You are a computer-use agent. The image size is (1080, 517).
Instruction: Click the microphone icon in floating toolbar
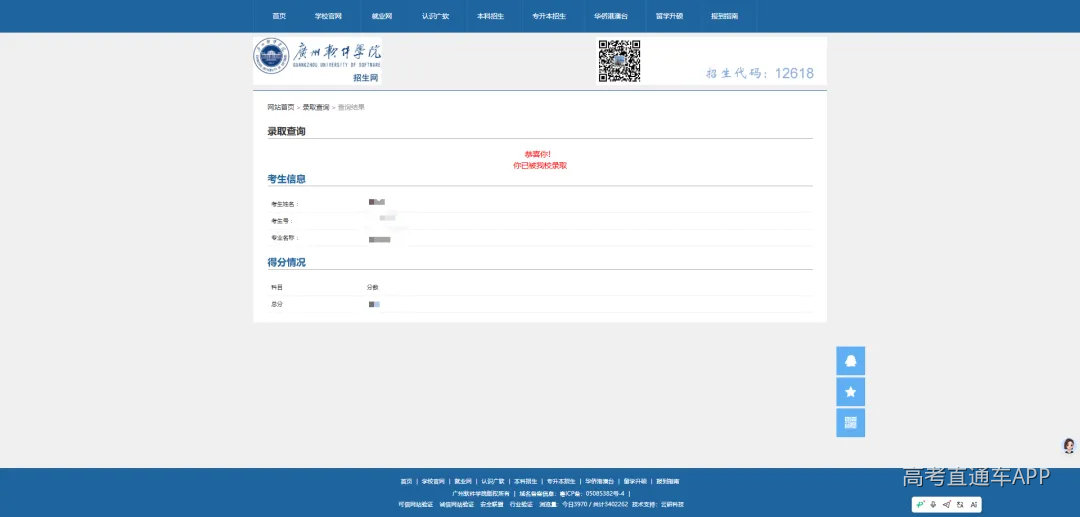(933, 505)
